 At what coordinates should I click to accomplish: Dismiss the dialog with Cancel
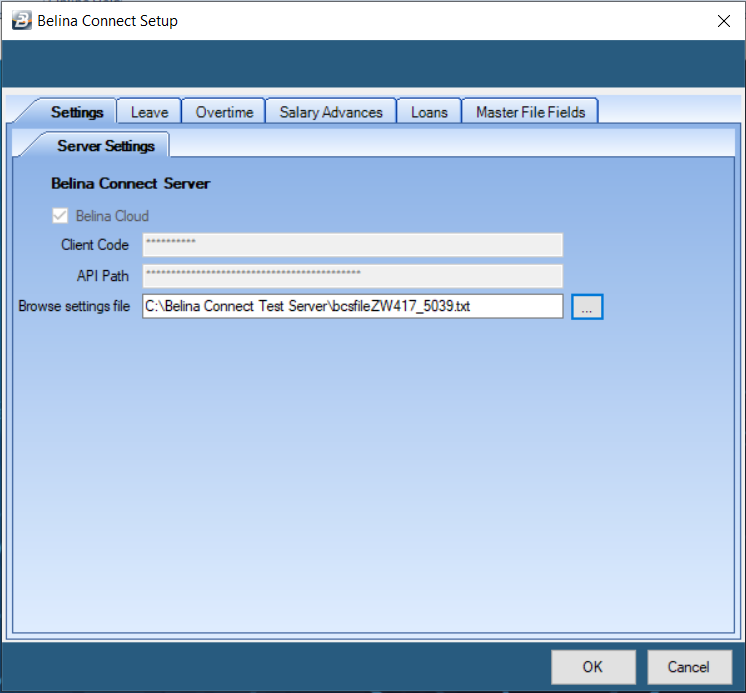[x=689, y=667]
